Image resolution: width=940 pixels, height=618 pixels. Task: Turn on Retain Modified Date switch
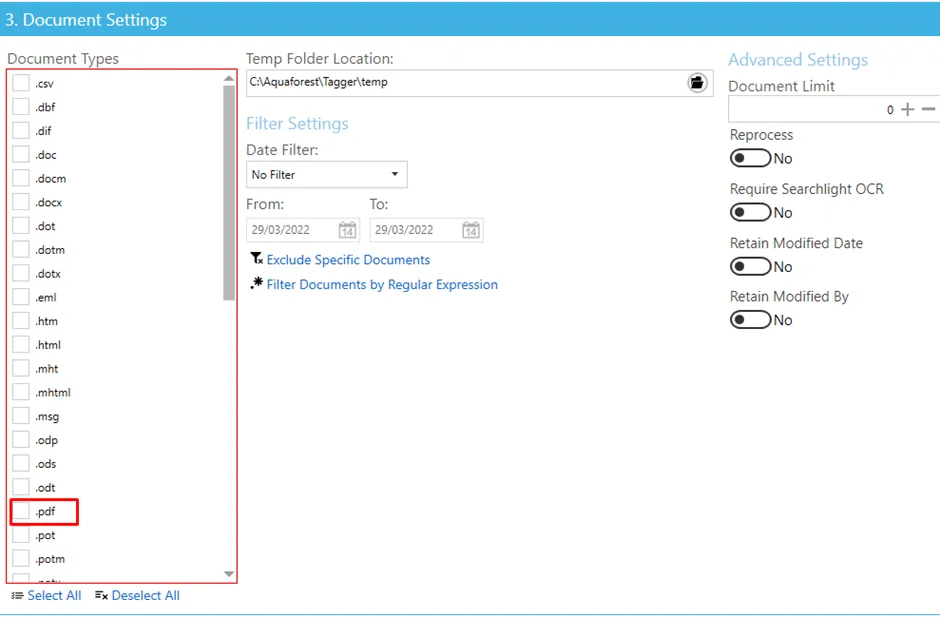[x=750, y=266]
